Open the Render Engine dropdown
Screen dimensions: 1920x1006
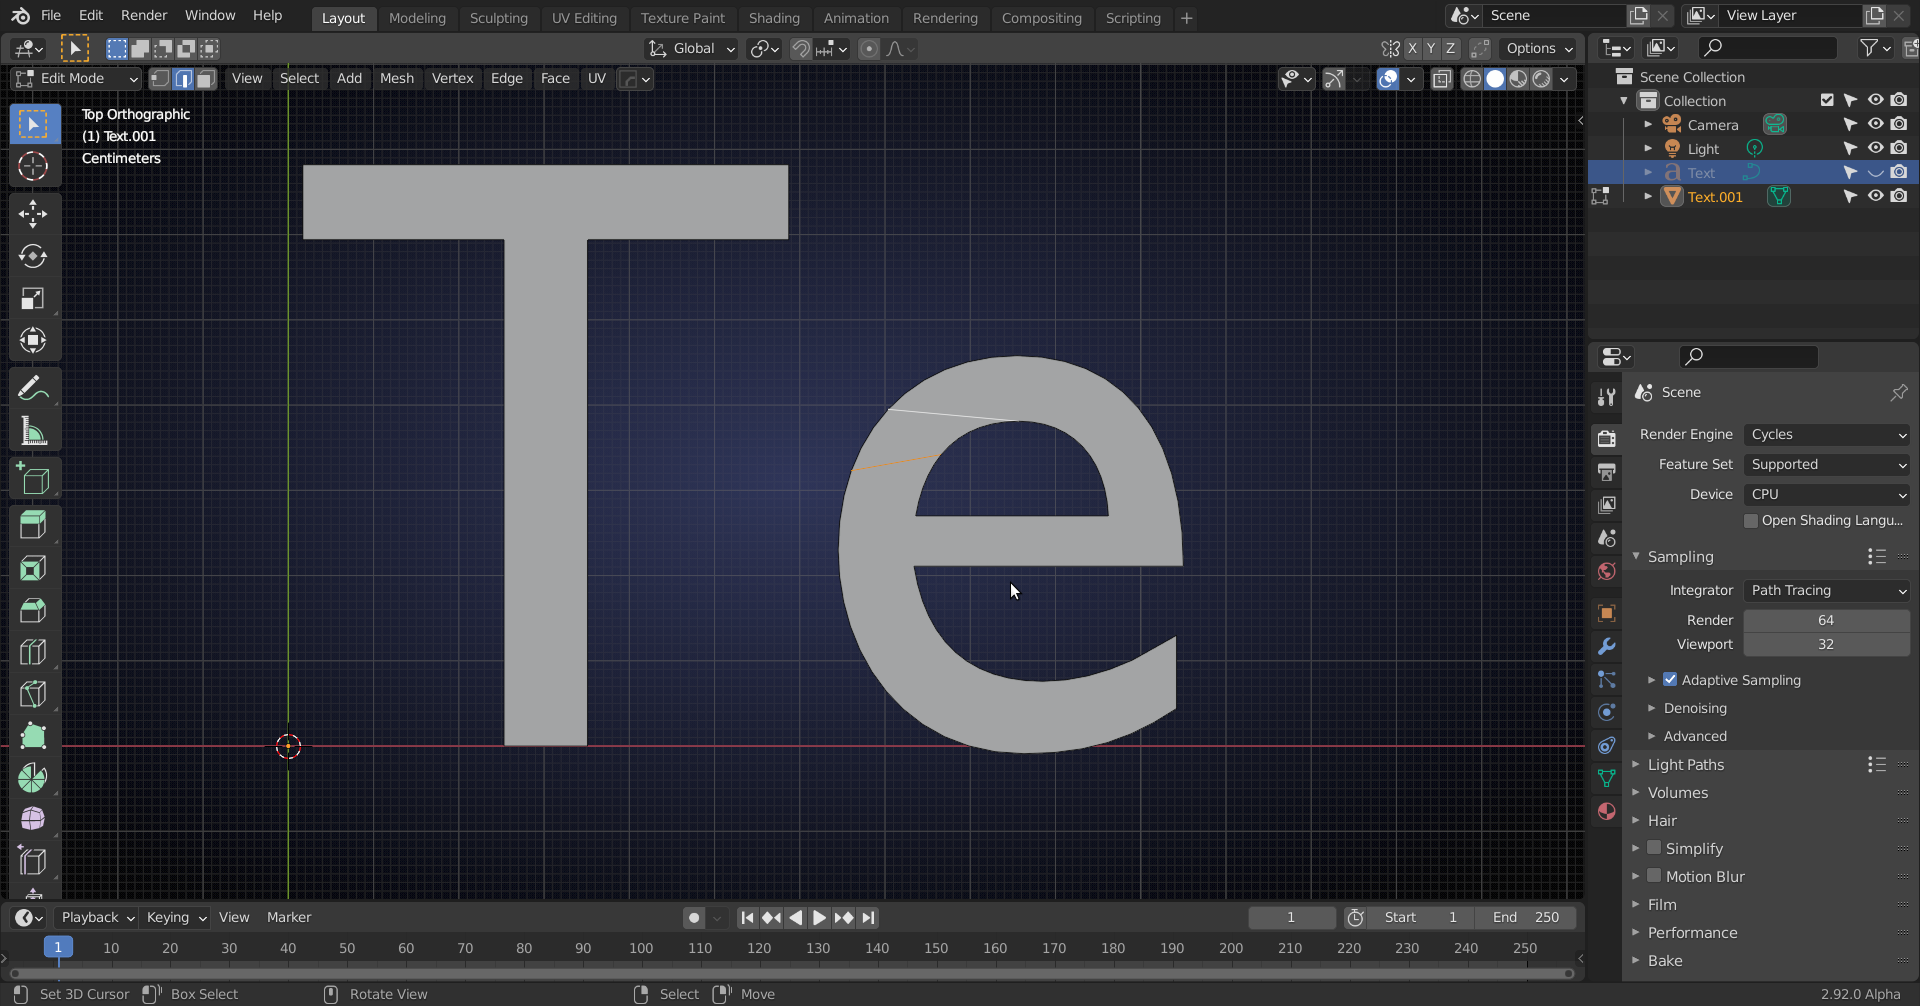1826,435
